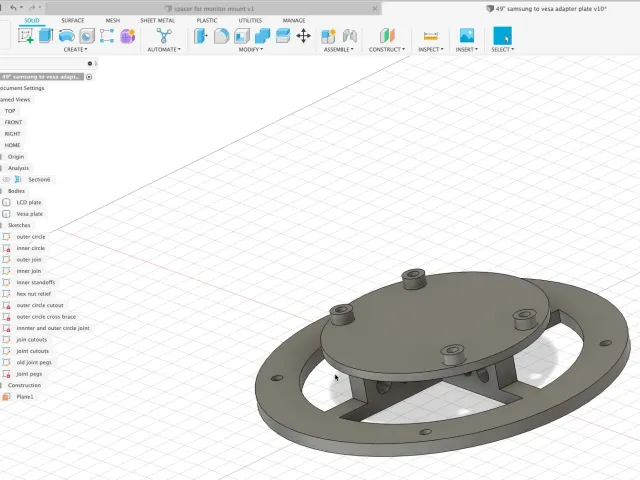Select the 'outer circle cross brace' sketch
Viewport: 640px width, 480px height.
(46, 316)
